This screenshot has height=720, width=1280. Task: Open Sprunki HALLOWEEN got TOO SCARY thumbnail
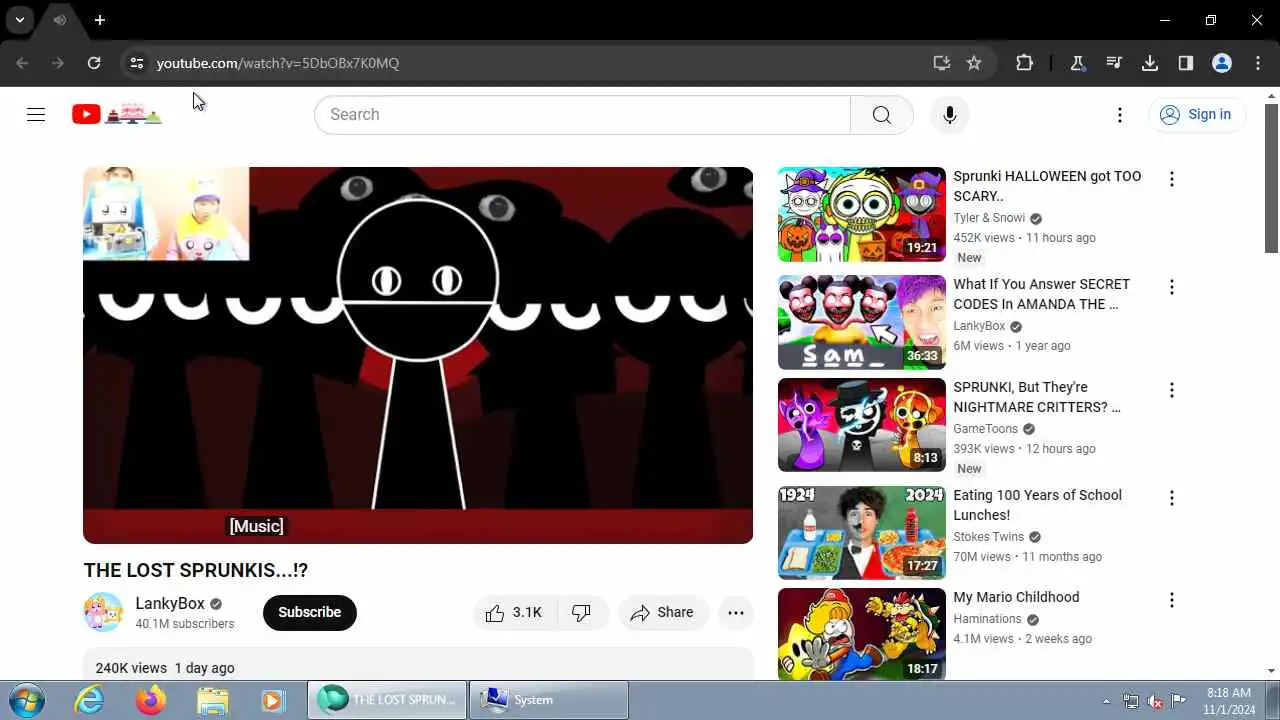[862, 214]
